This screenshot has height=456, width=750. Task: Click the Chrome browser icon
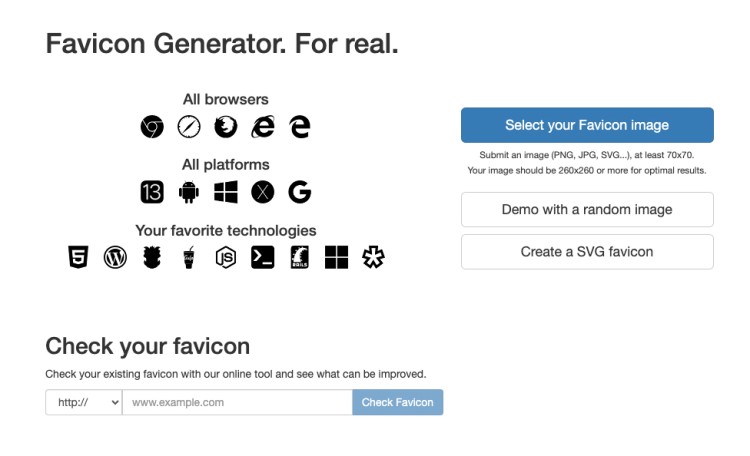click(152, 127)
